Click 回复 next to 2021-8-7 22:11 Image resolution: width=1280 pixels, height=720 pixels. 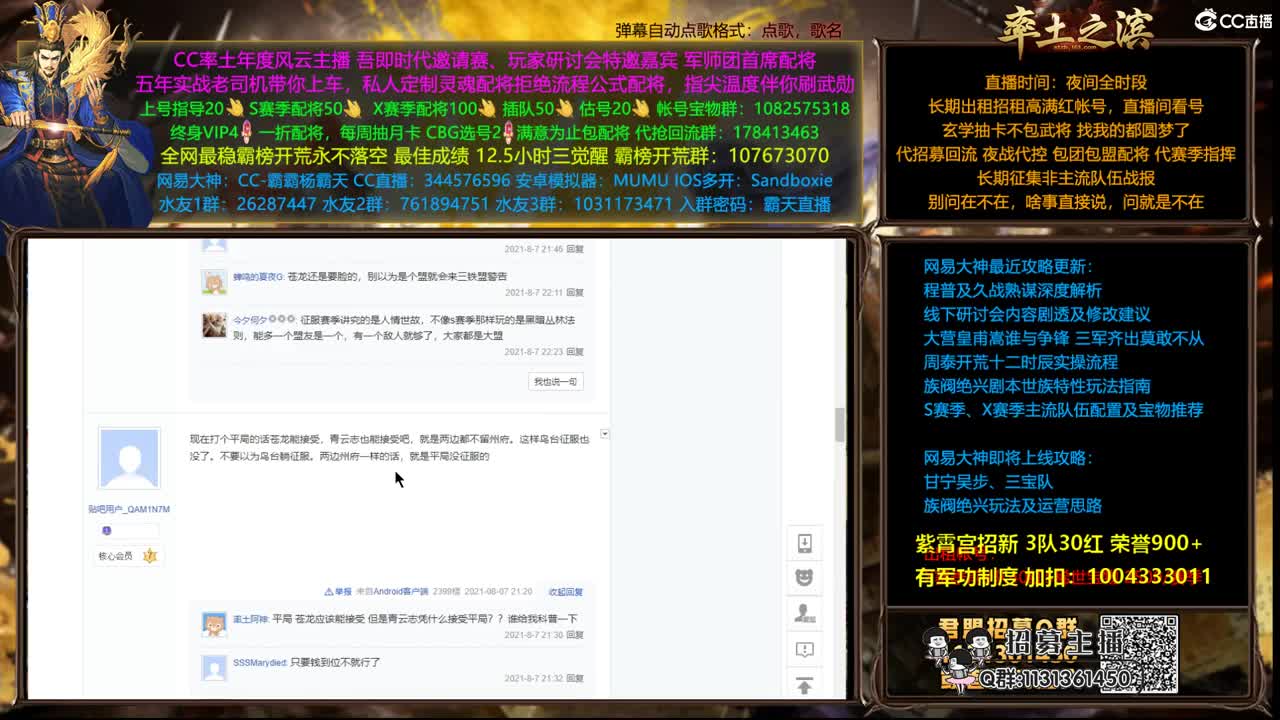pos(575,293)
